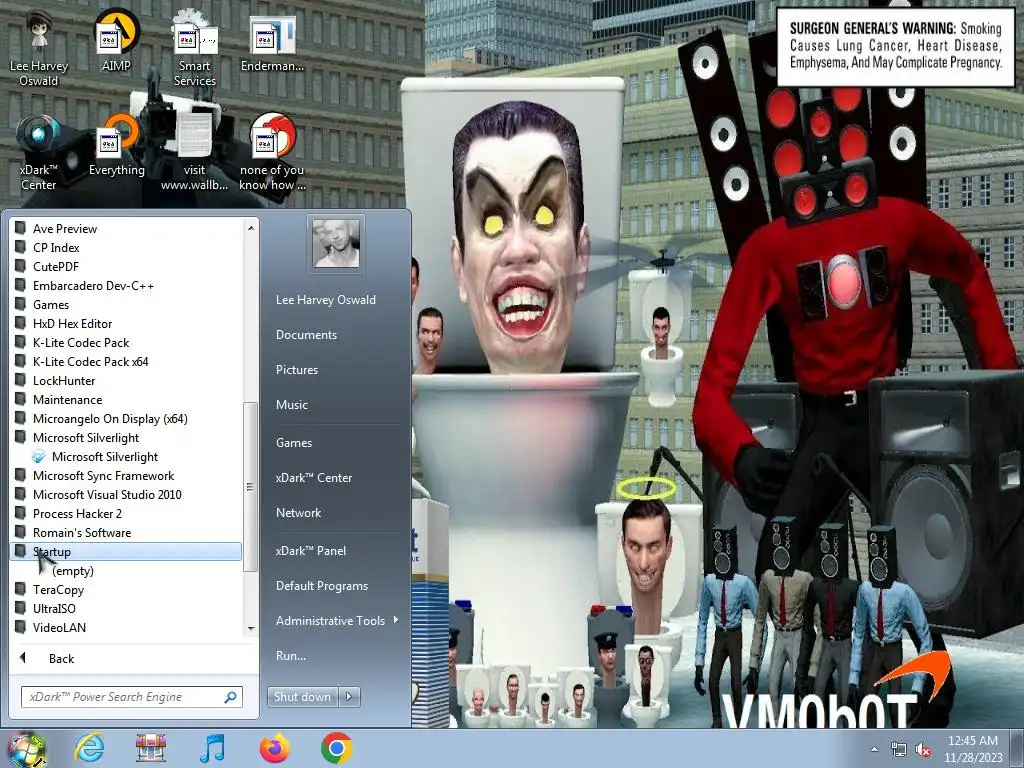Open the 'visit www.wallb...' text file icon
The width and height of the screenshot is (1024, 768).
tap(194, 152)
